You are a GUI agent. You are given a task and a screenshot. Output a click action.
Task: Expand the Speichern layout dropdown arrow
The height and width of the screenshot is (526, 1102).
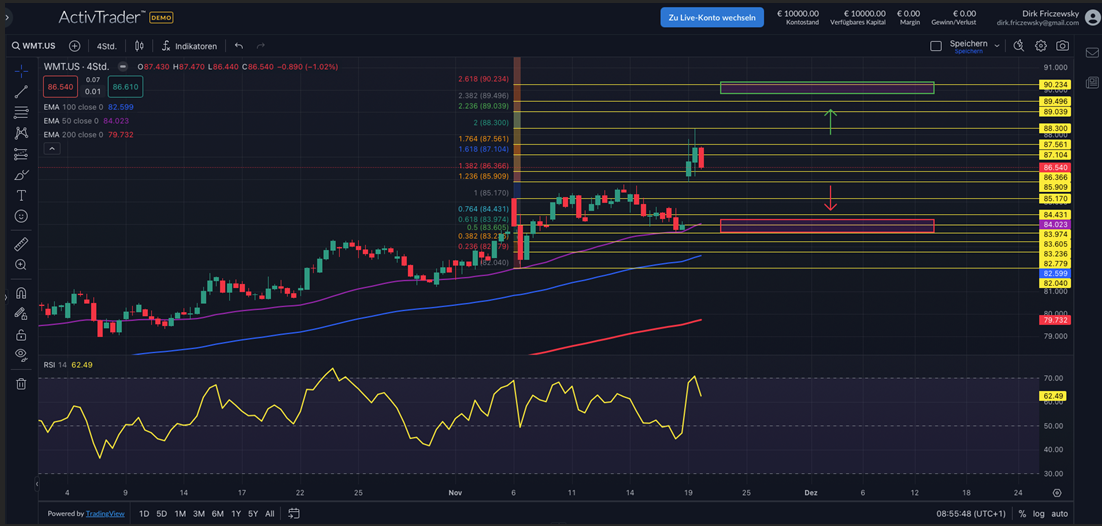click(x=997, y=45)
